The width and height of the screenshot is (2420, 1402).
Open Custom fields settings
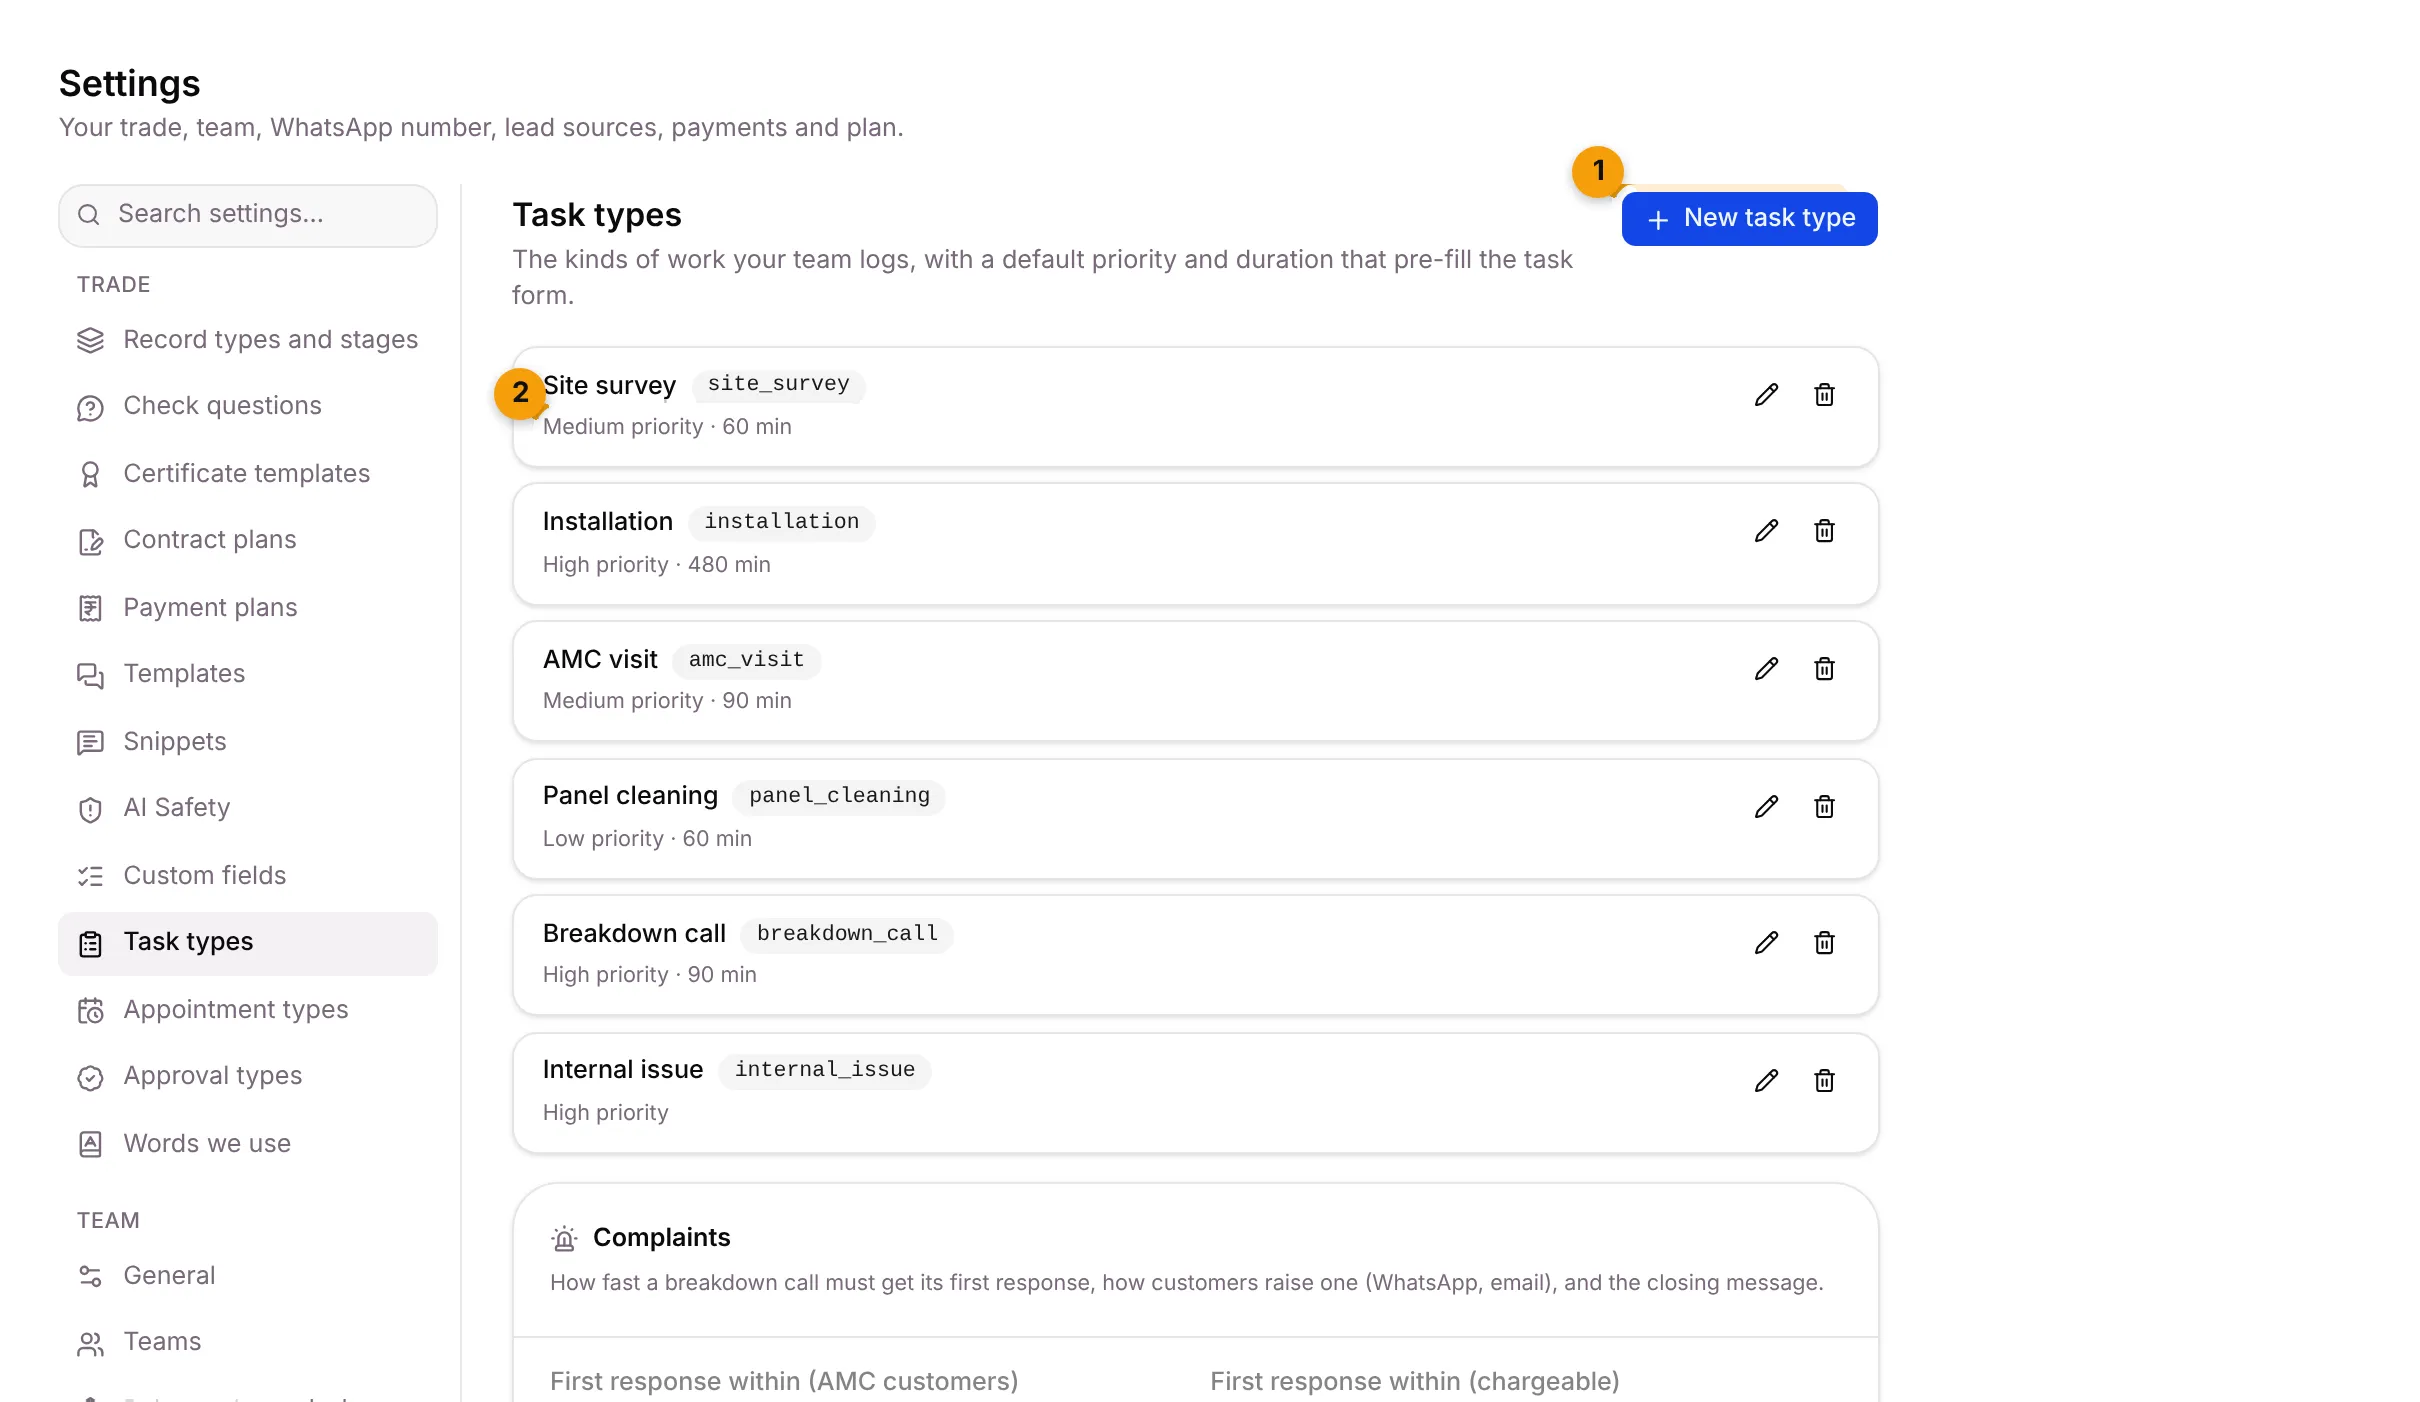point(248,876)
